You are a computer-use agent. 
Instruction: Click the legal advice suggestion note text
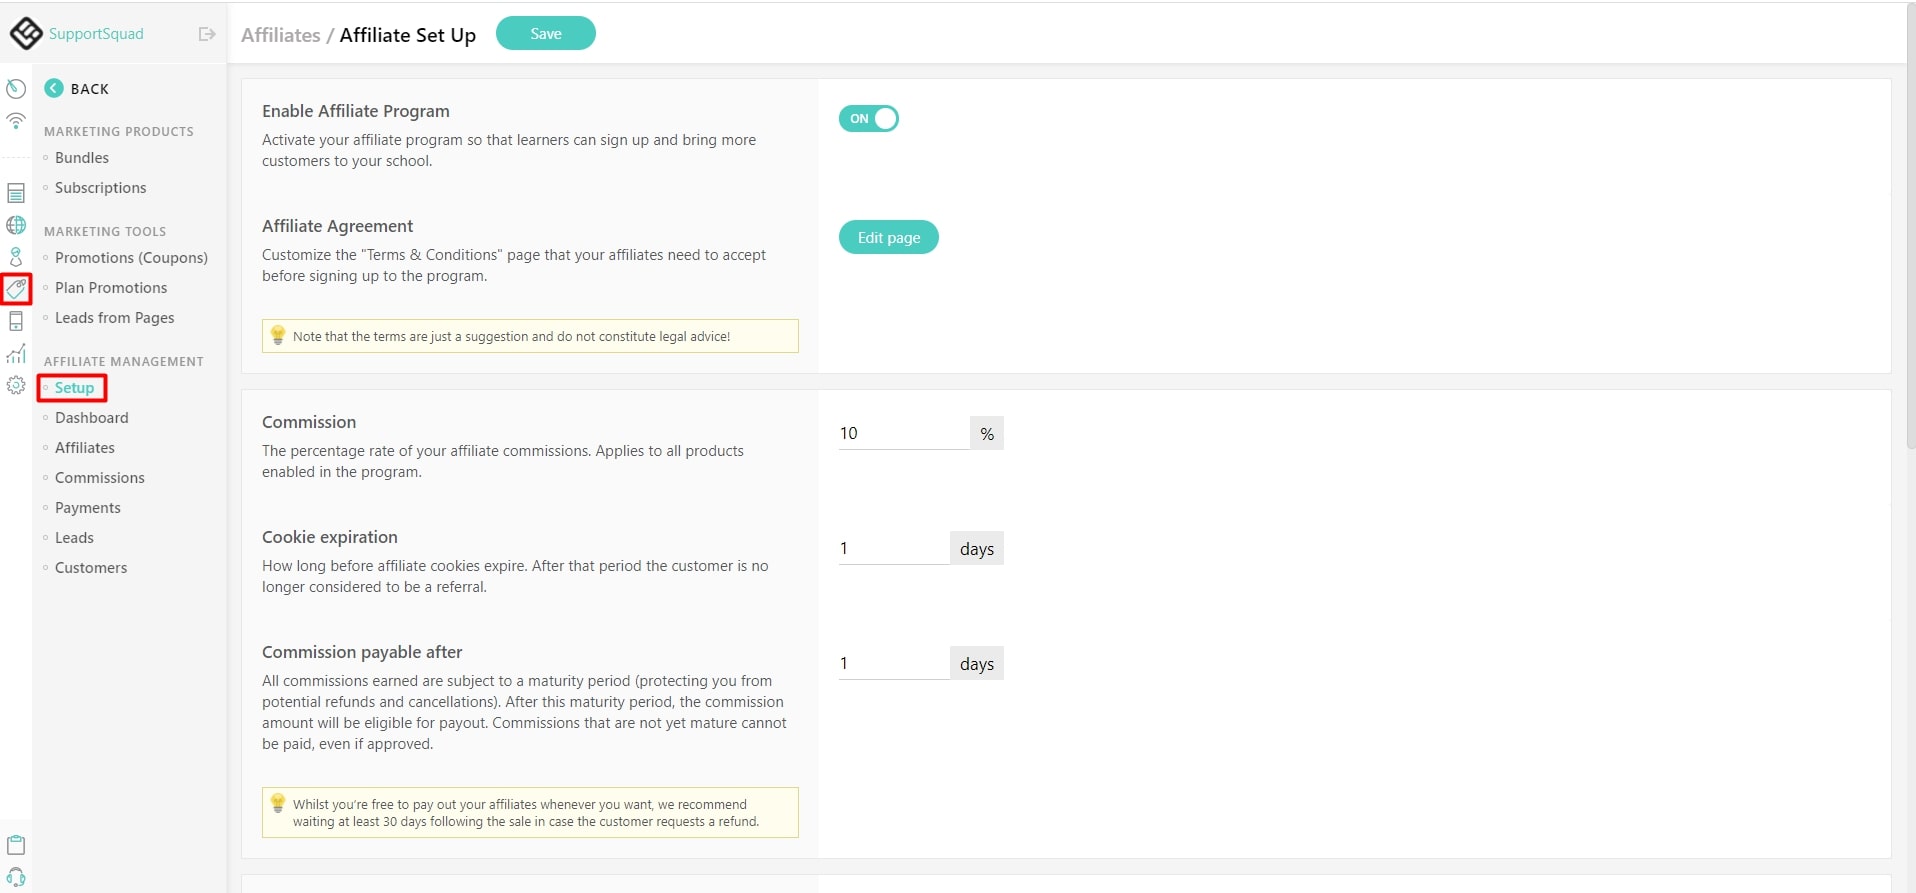tap(511, 336)
